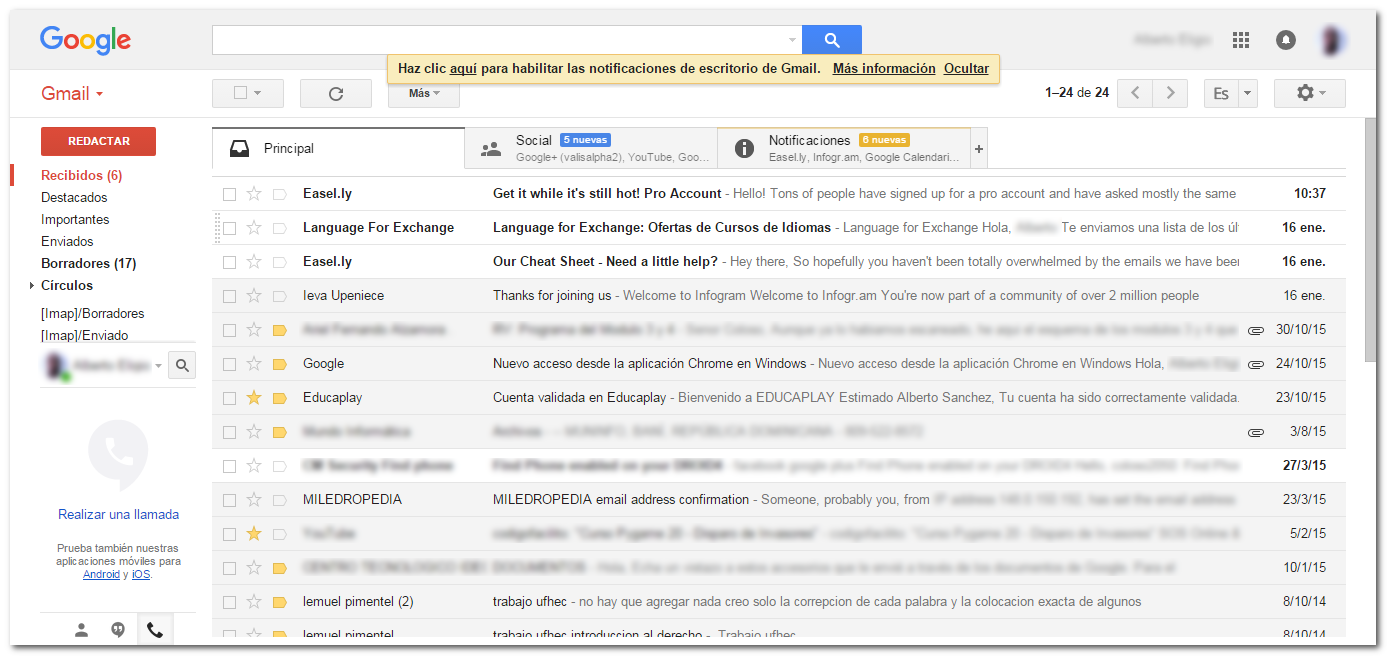Open Borradores (17) folder

[88, 263]
